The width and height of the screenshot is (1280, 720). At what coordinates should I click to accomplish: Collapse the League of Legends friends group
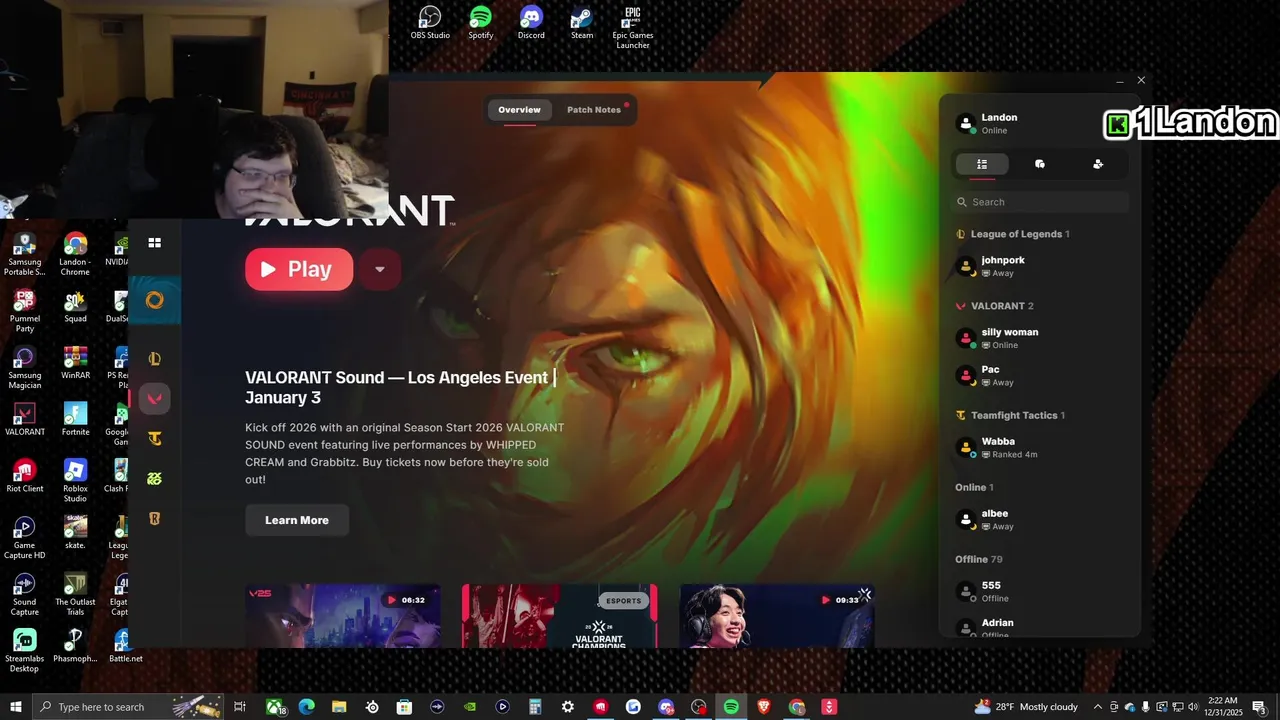[x=1013, y=234]
